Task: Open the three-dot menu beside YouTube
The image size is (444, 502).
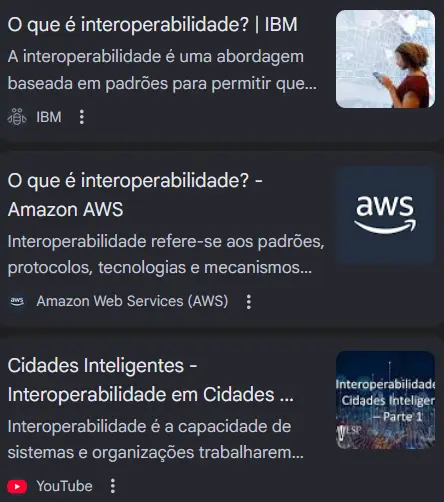Action: click(x=113, y=486)
